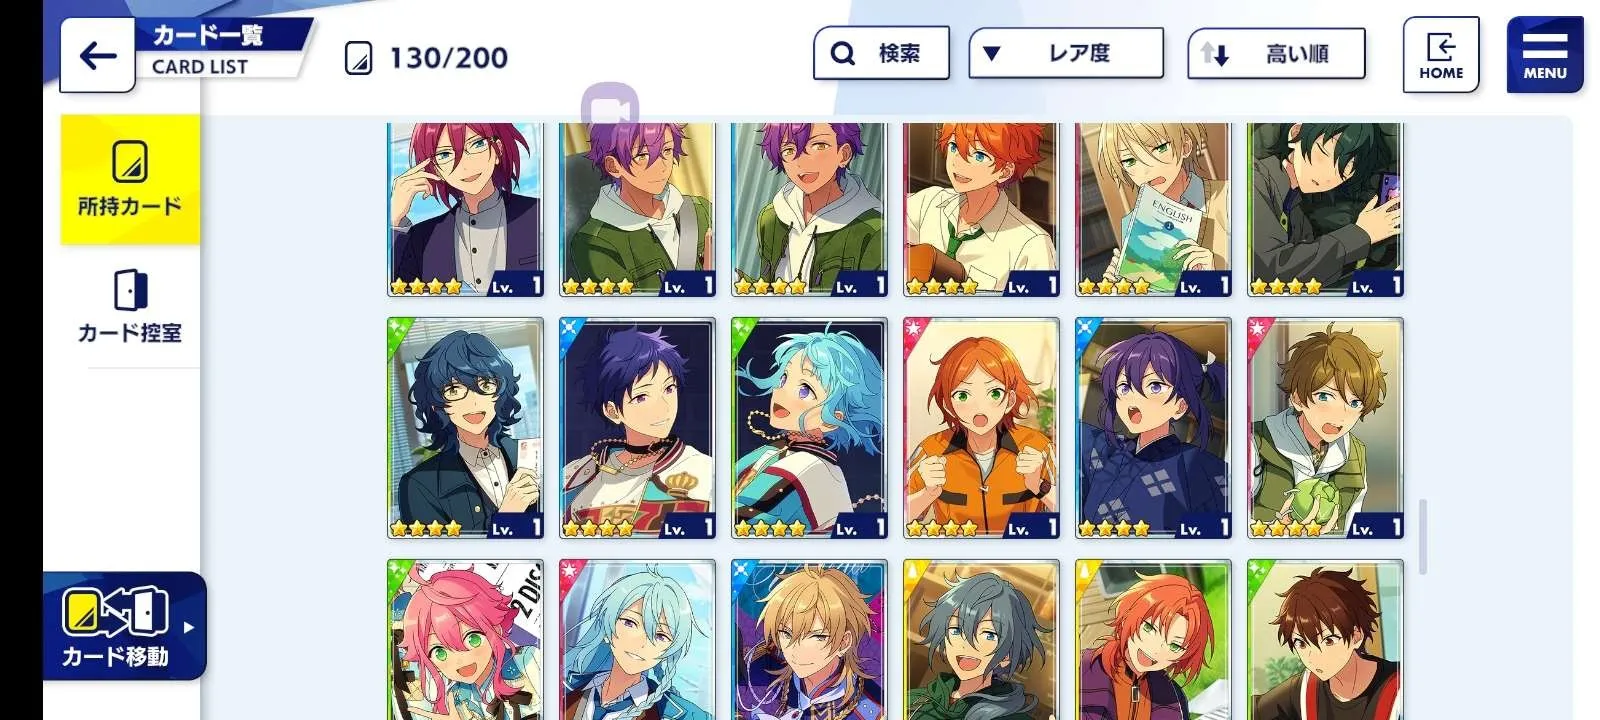The width and height of the screenshot is (1600, 720).
Task: Tap the back arrow button
Action: tap(97, 55)
